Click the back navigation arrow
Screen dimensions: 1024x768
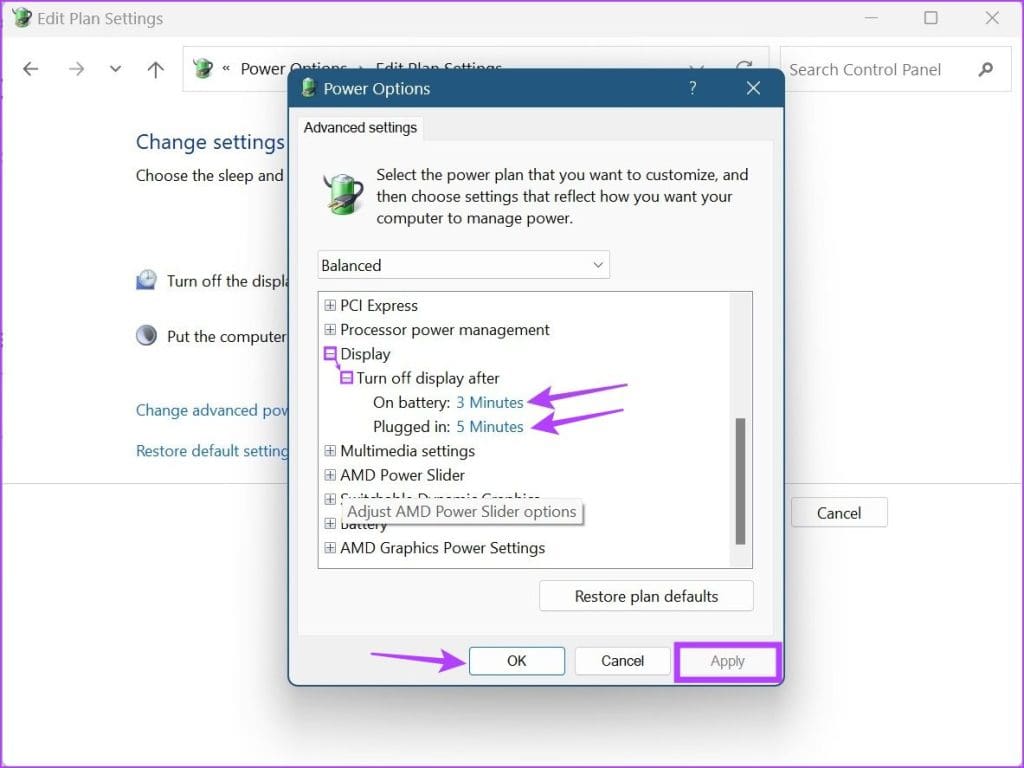[x=30, y=68]
